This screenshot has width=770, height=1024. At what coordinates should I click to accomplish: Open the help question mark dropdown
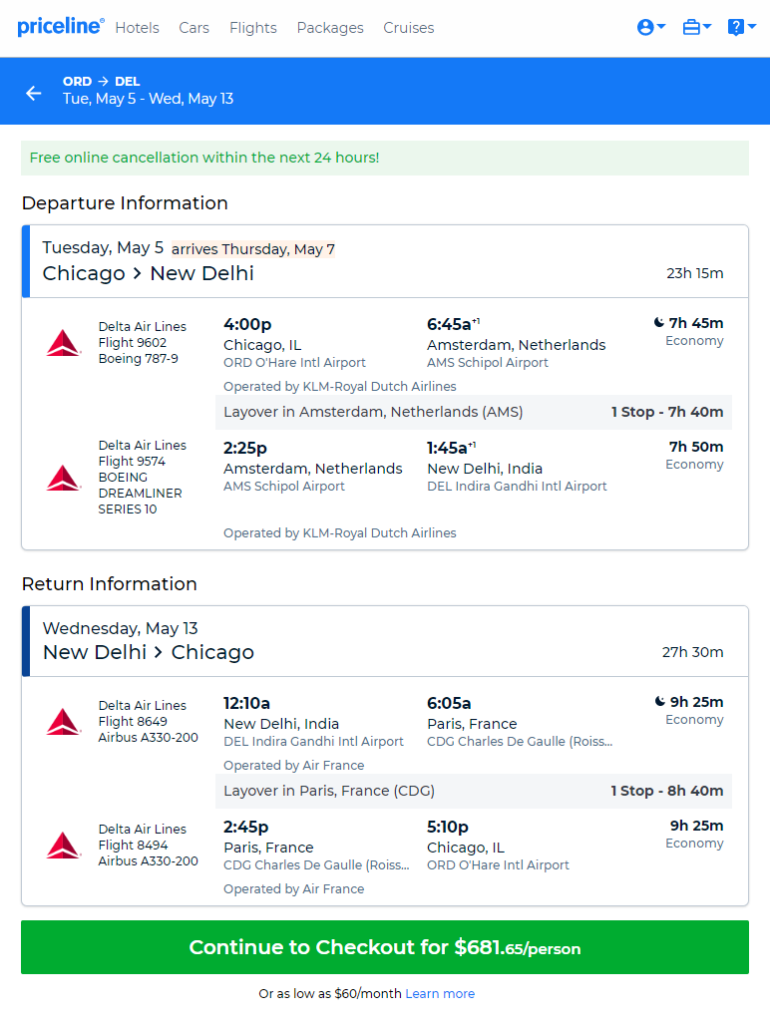click(741, 27)
